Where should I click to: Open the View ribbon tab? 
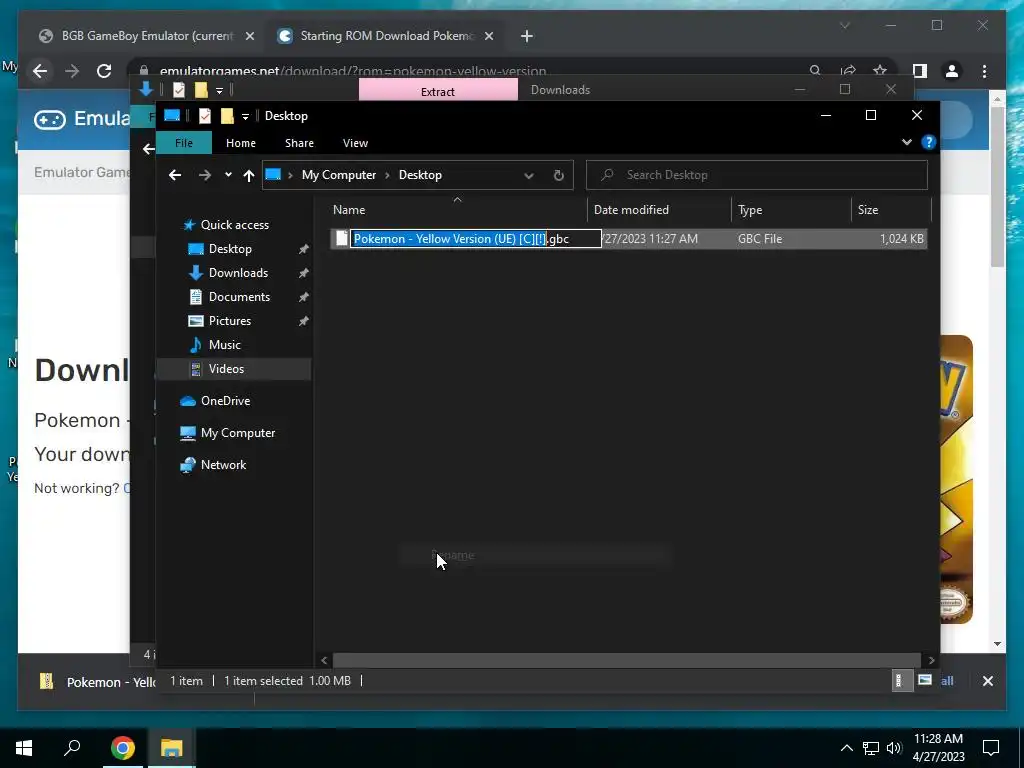point(355,143)
